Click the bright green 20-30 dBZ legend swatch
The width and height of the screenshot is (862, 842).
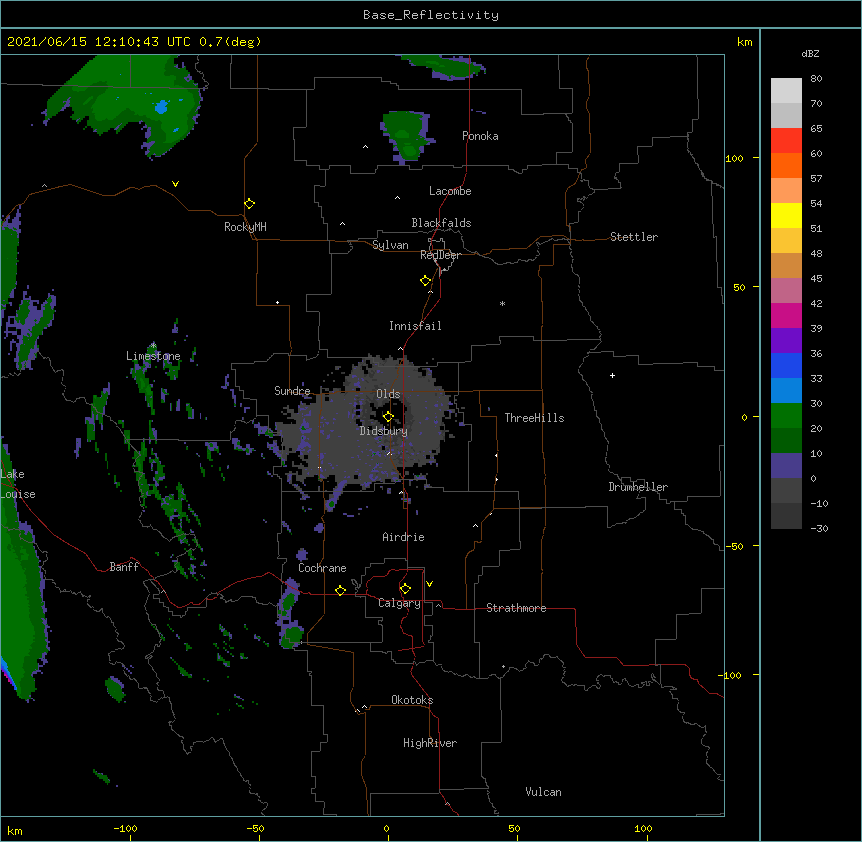pos(786,416)
